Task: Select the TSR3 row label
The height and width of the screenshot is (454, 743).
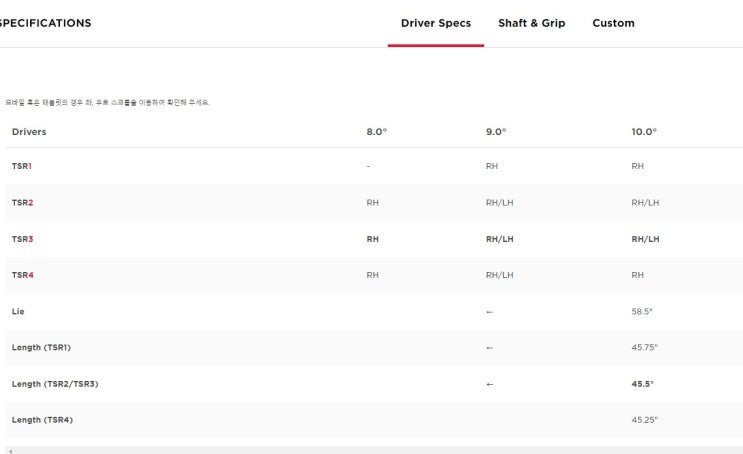Action: pyautogui.click(x=22, y=239)
